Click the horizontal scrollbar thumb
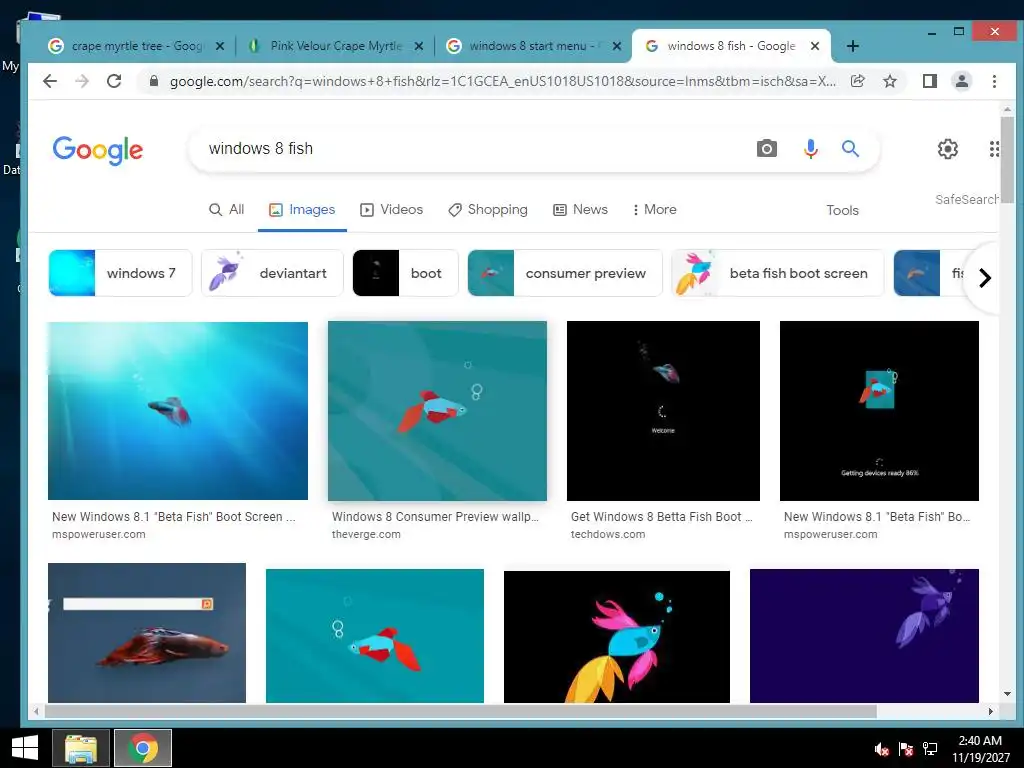 pyautogui.click(x=460, y=711)
